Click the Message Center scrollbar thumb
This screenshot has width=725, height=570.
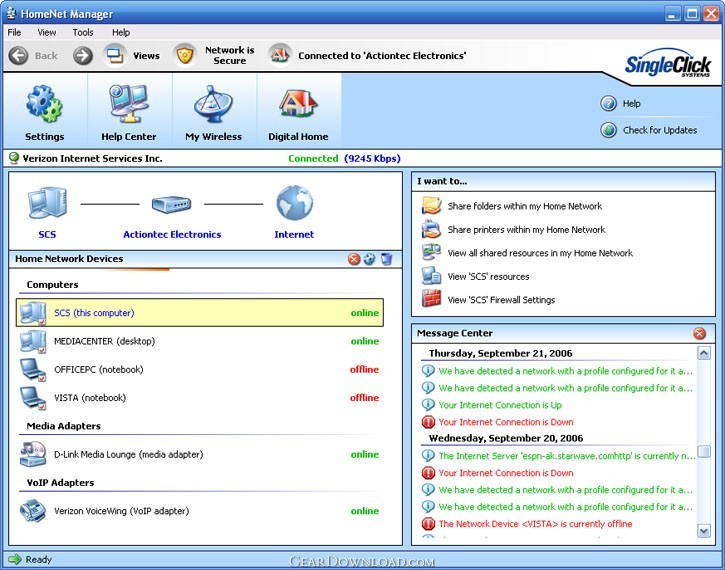(x=704, y=451)
